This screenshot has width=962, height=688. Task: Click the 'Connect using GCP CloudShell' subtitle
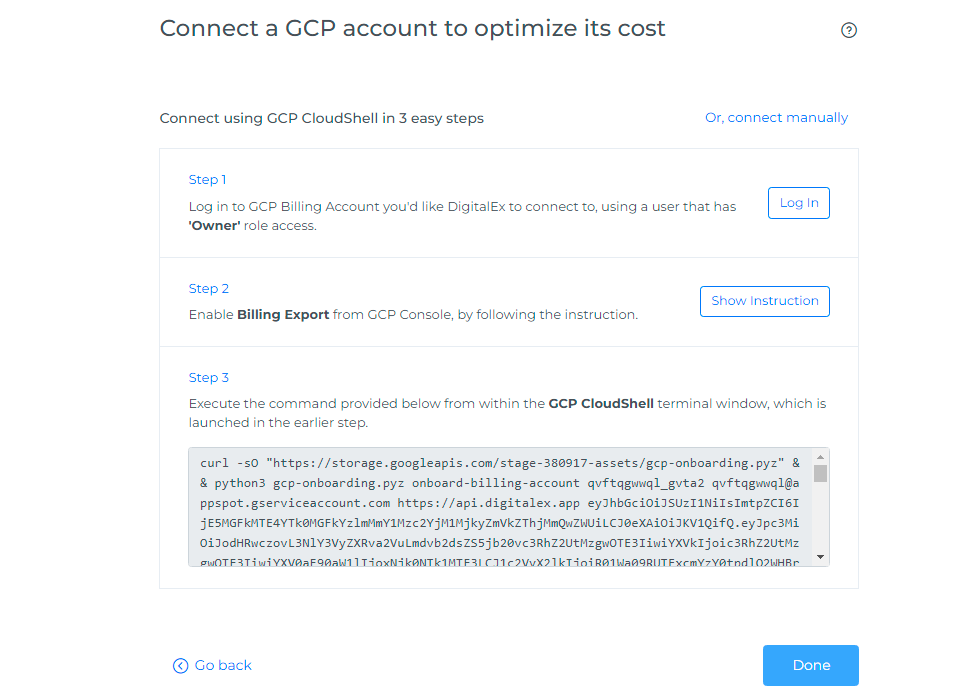(321, 119)
